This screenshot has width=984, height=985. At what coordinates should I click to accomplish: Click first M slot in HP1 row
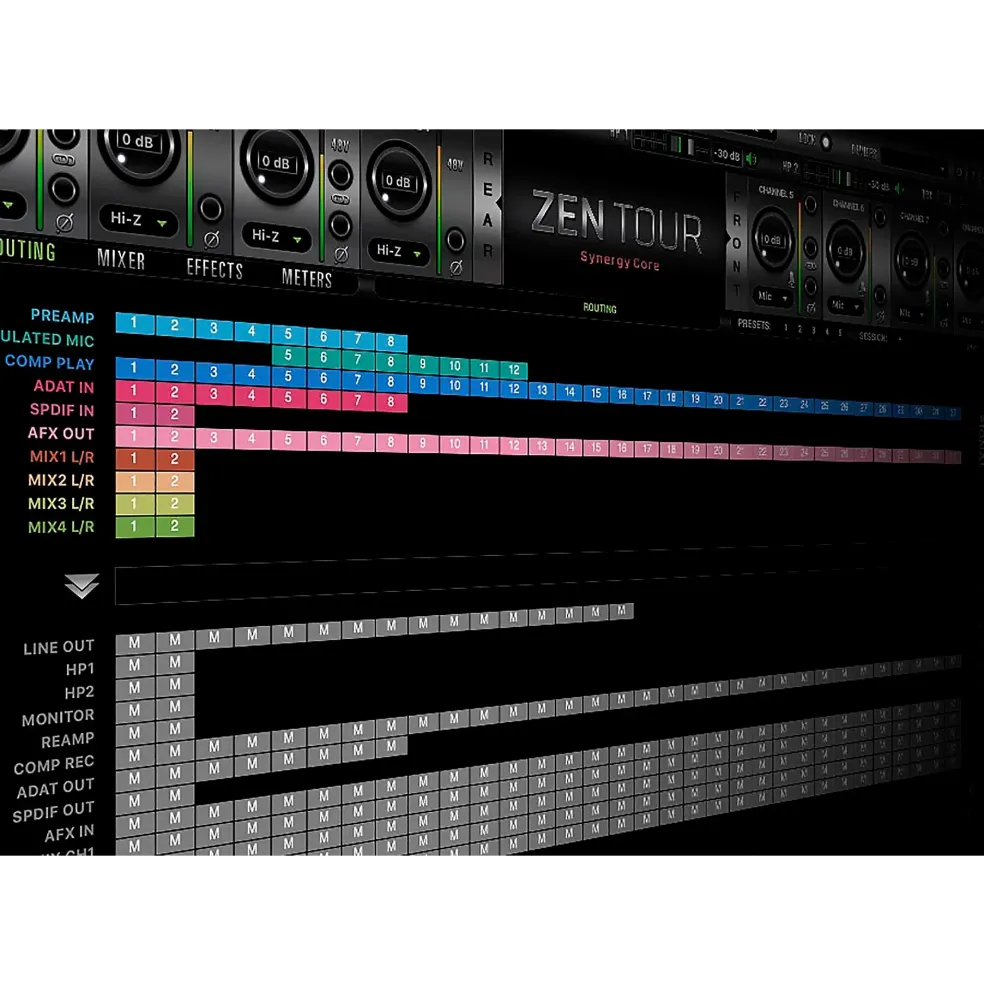tap(134, 665)
